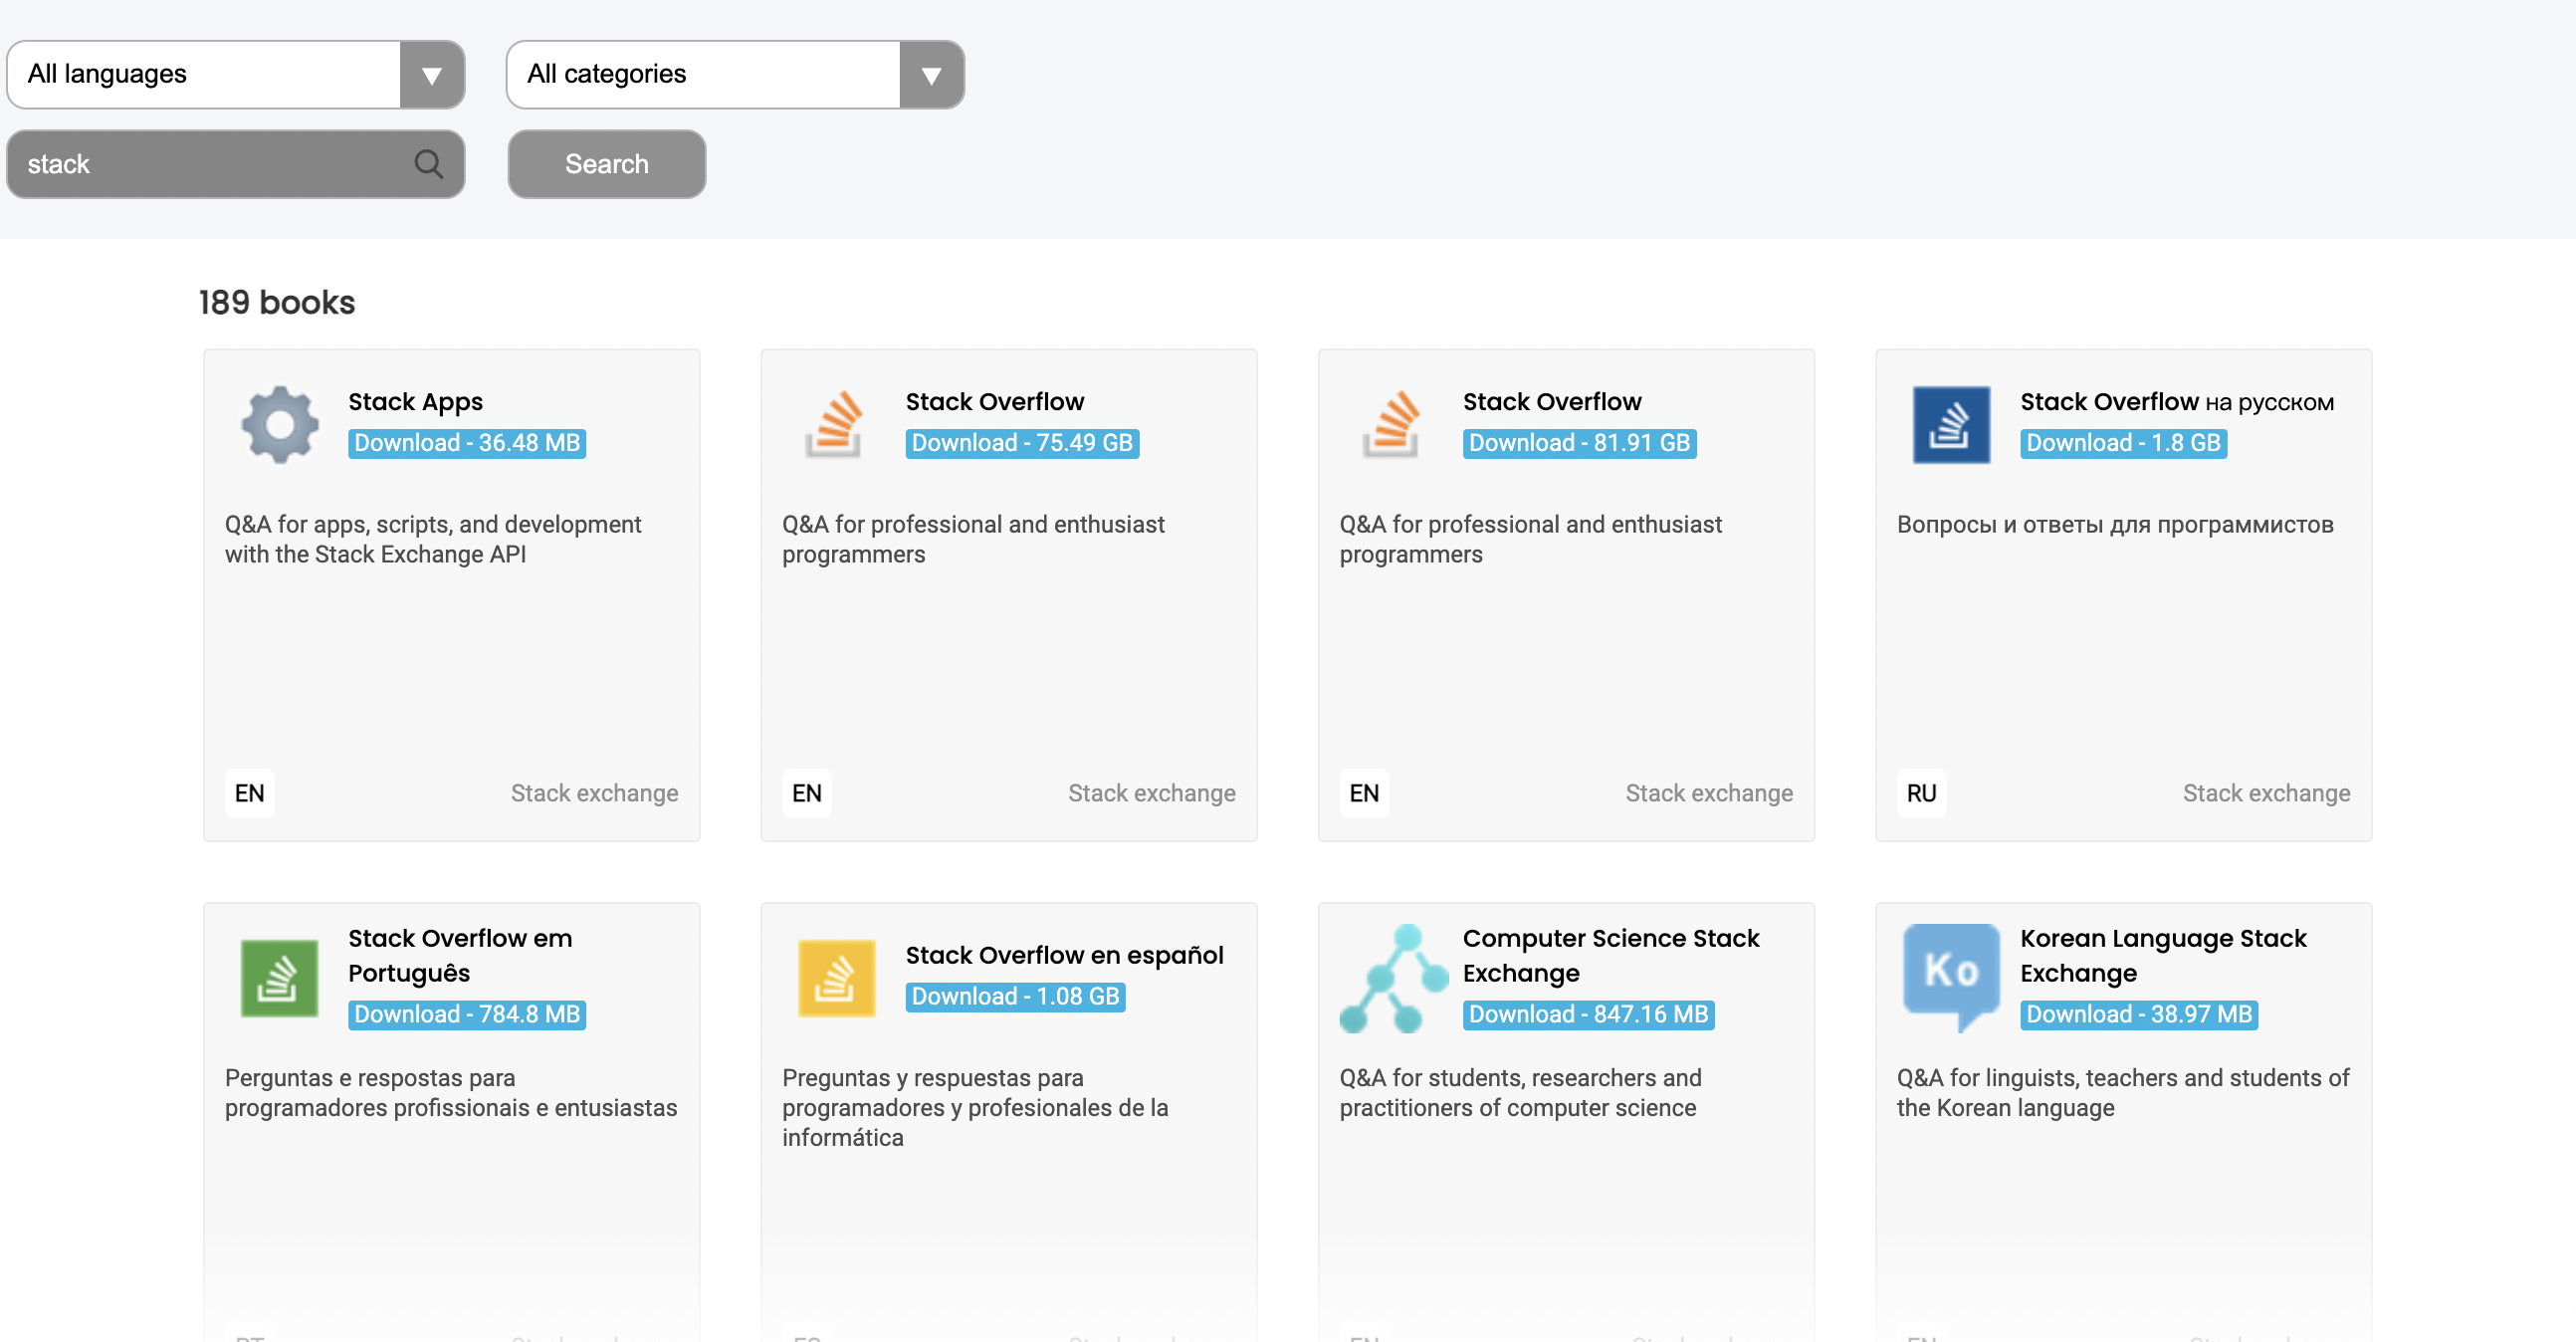Image resolution: width=2576 pixels, height=1342 pixels.
Task: Click the green Stack Overflow em Português logo
Action: point(280,978)
